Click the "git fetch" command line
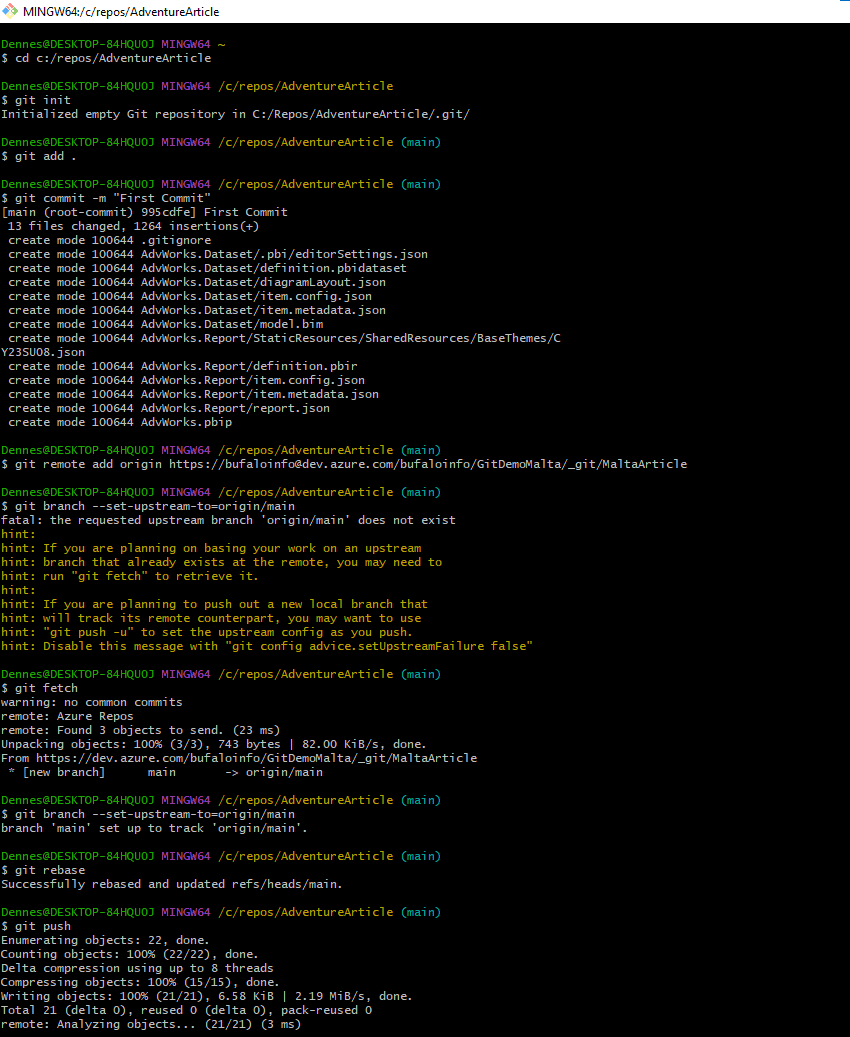Image resolution: width=850 pixels, height=1037 pixels. (x=42, y=688)
